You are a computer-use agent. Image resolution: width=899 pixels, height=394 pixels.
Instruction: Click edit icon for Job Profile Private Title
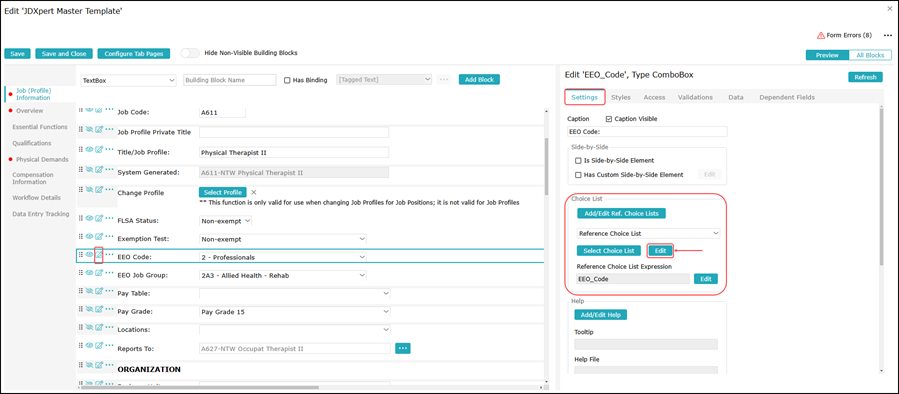[98, 130]
